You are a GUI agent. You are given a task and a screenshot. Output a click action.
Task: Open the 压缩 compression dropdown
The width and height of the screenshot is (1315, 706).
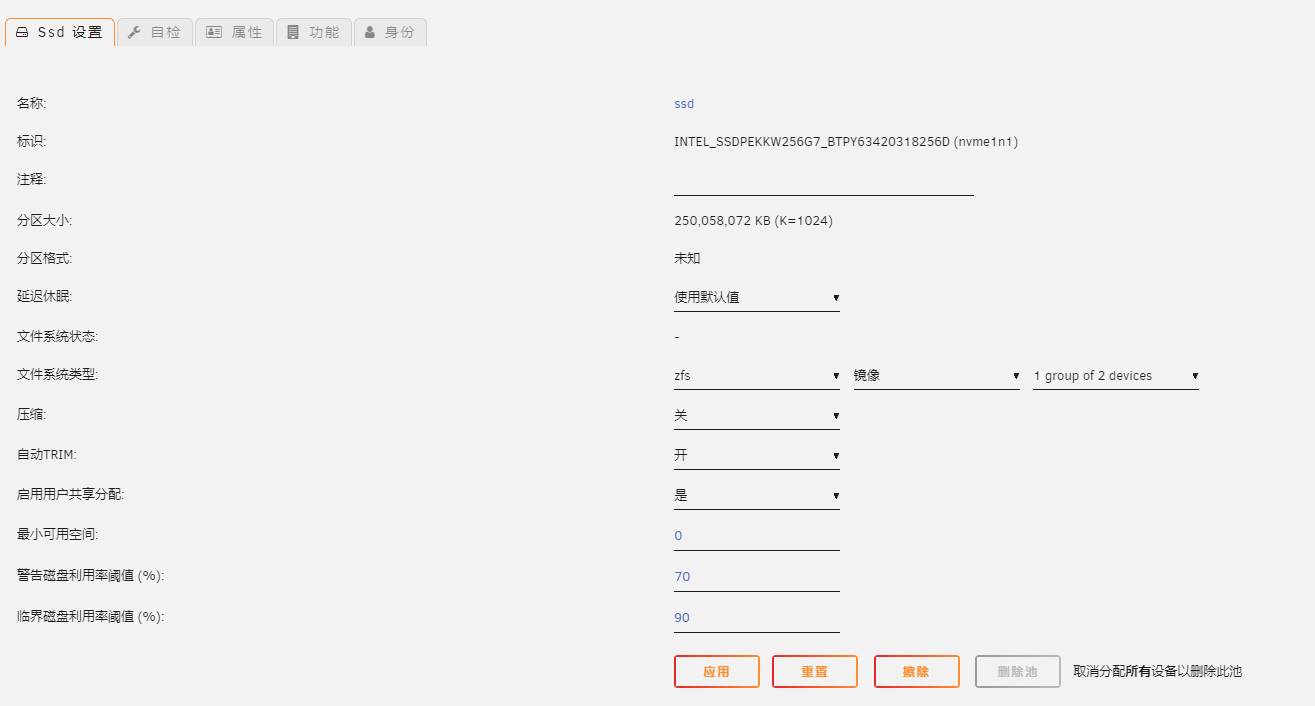click(x=756, y=415)
